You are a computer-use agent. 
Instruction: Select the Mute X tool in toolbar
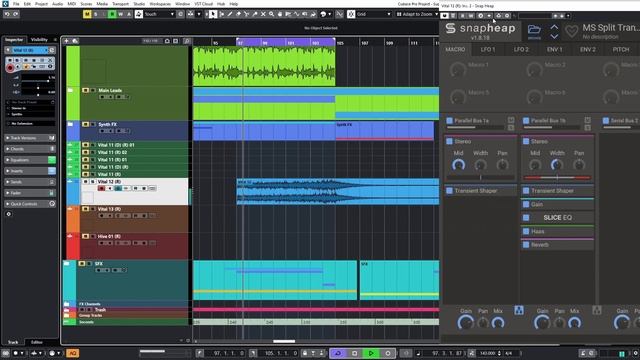coord(263,14)
